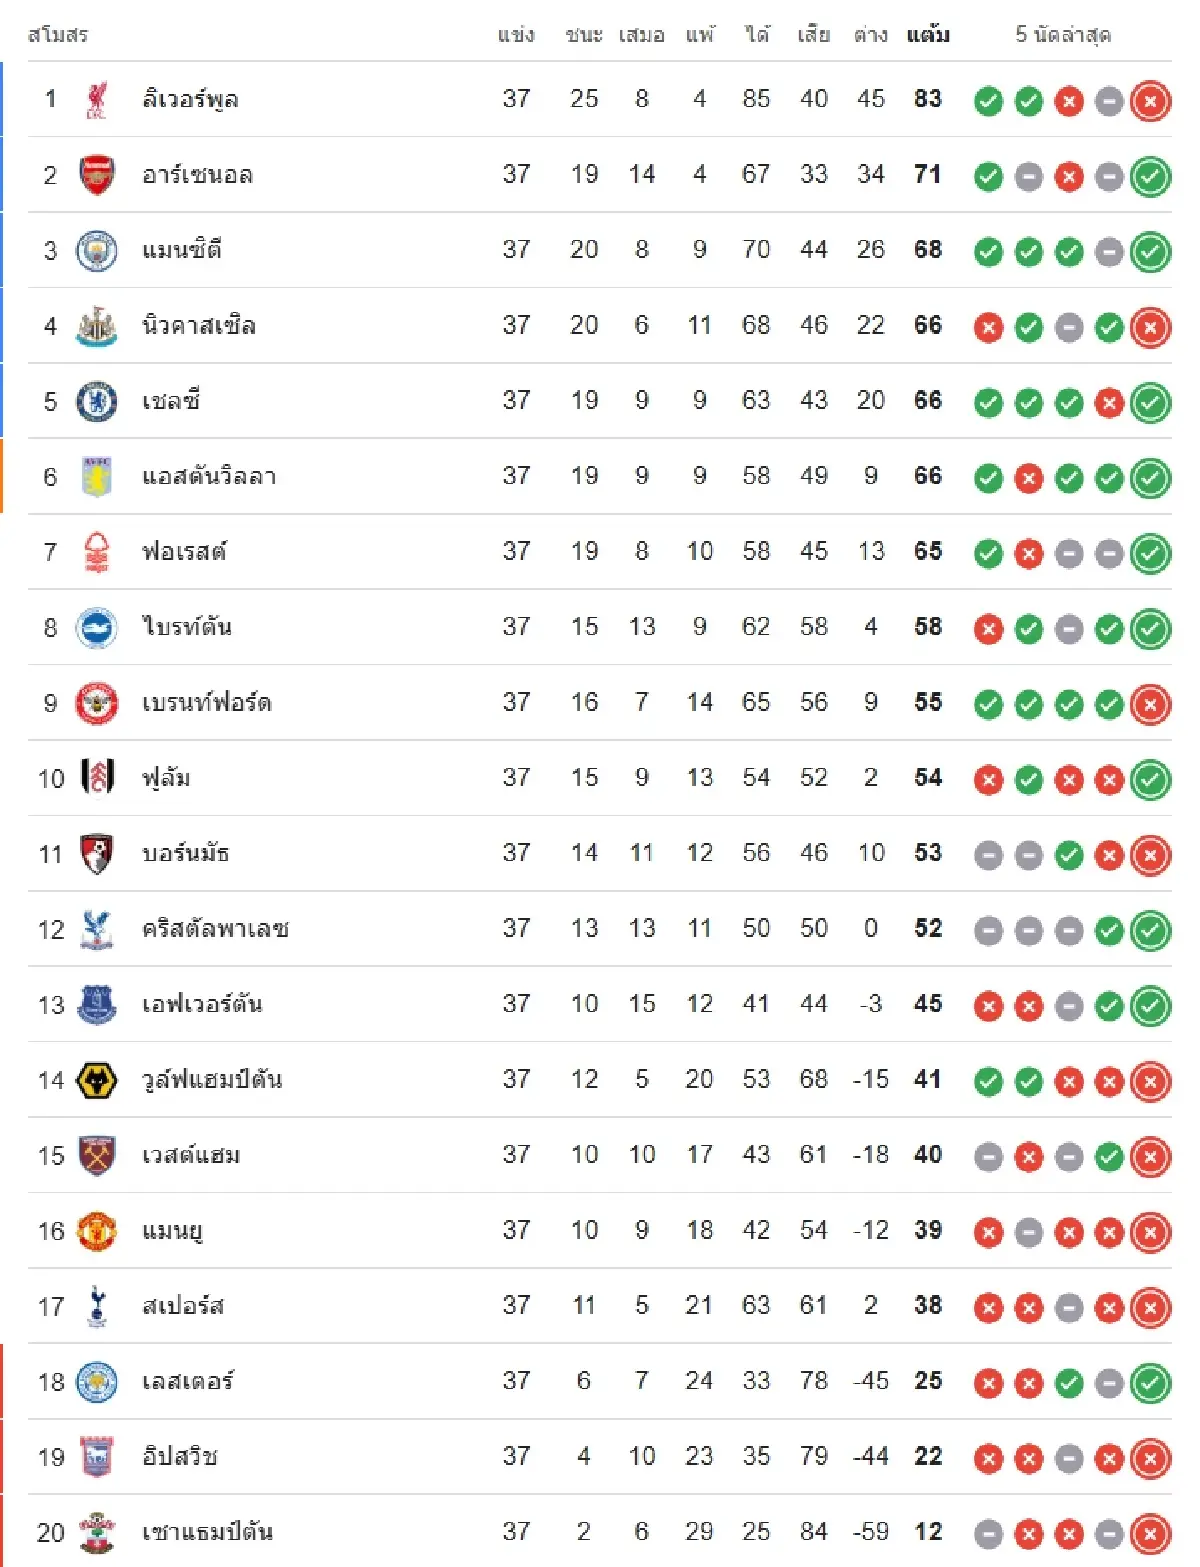This screenshot has width=1200, height=1567.
Task: Click Arsenal's latest match win icon
Action: tap(1150, 176)
